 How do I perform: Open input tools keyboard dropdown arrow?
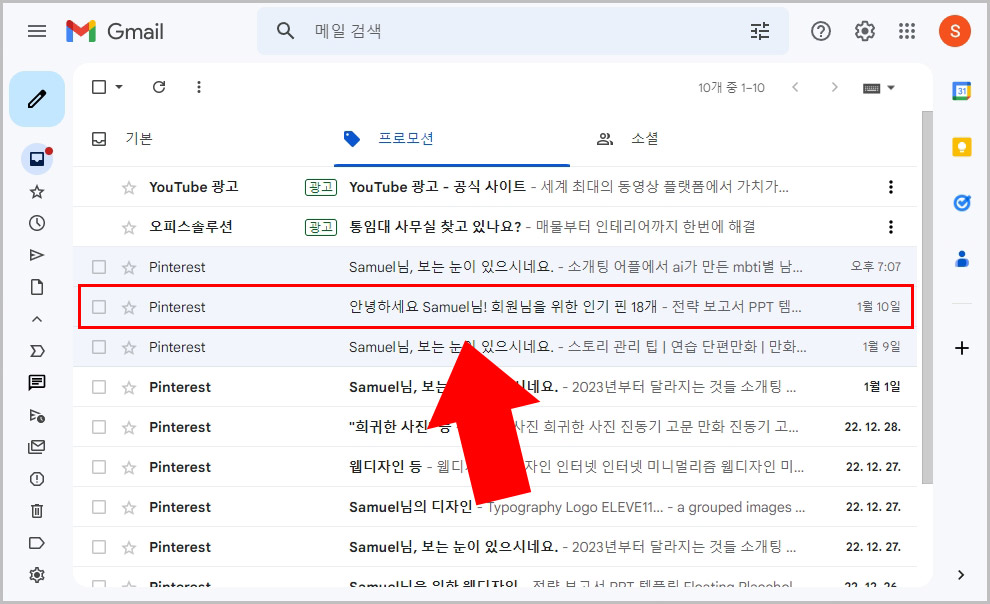click(891, 88)
